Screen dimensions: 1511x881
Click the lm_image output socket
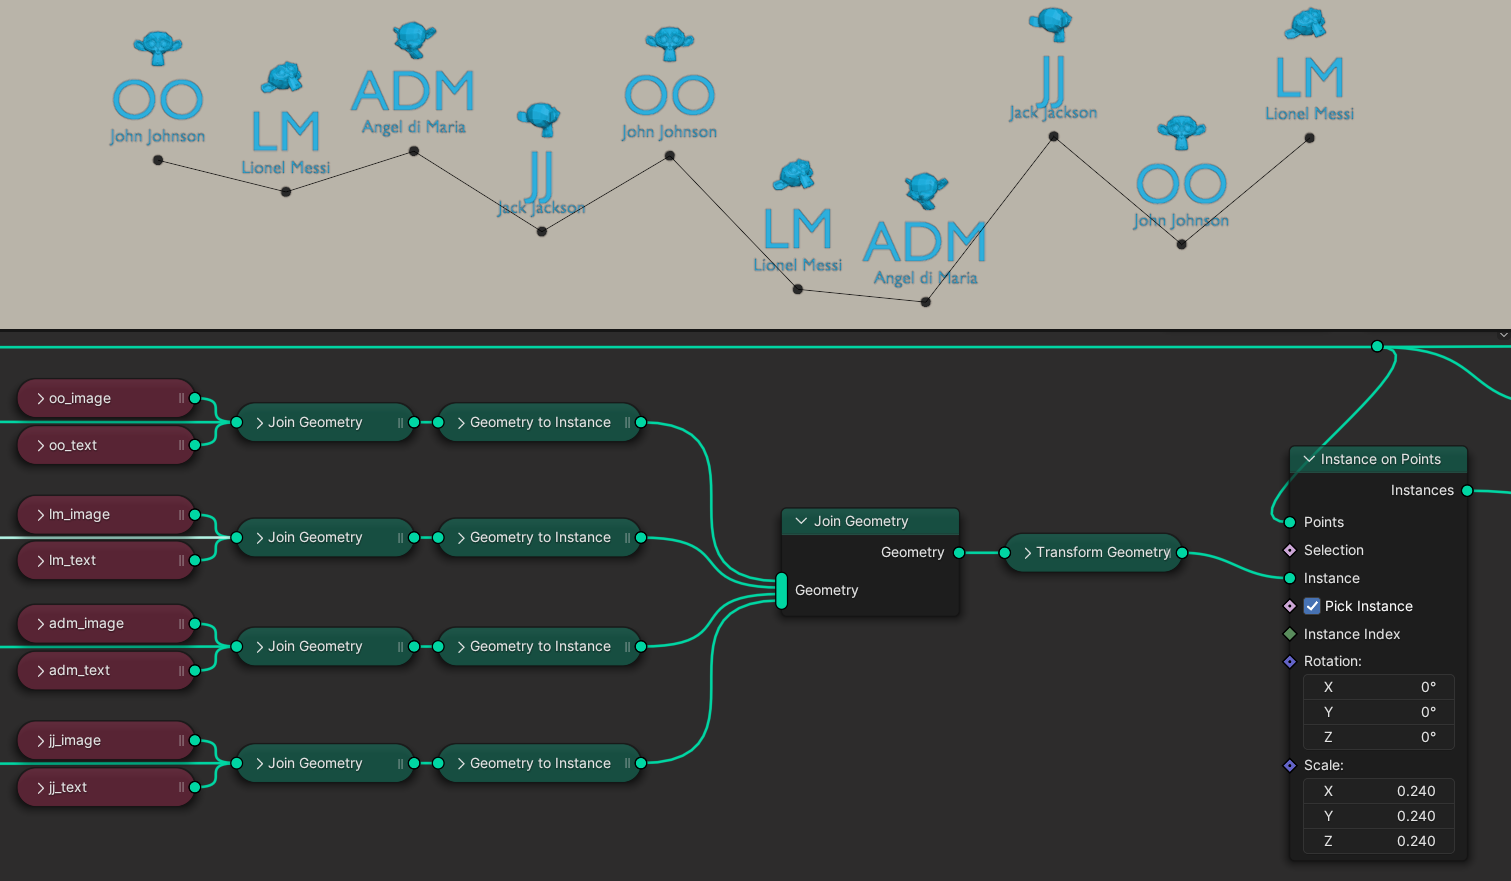(195, 514)
